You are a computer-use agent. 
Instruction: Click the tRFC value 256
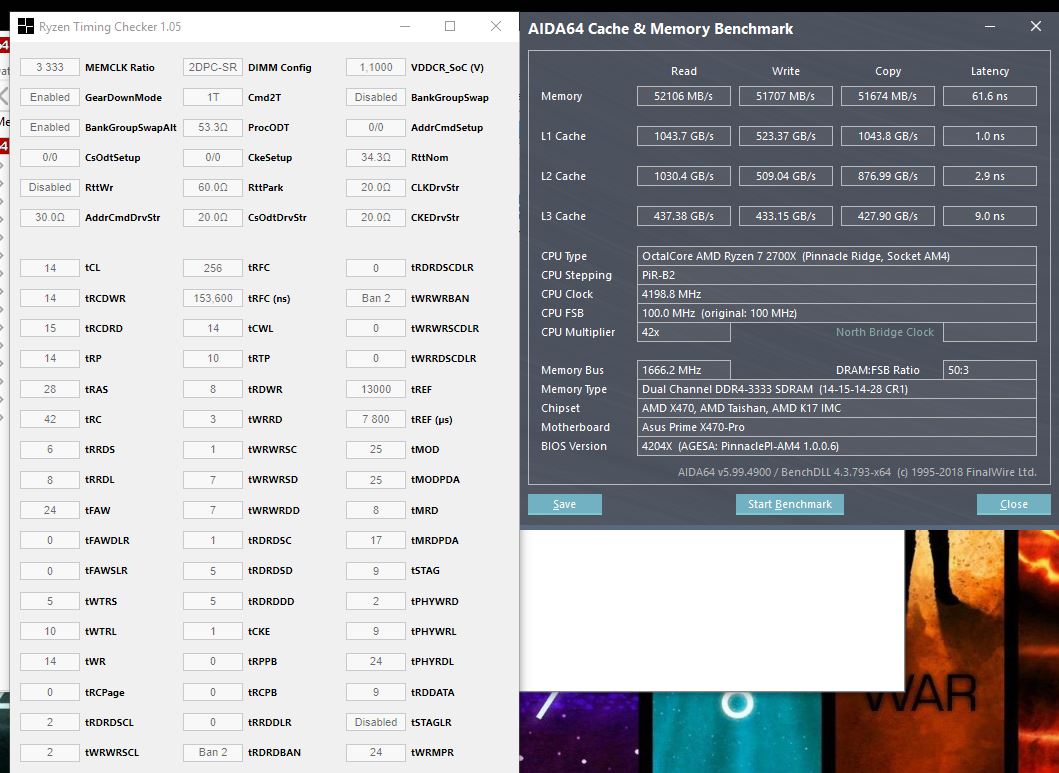coord(213,268)
